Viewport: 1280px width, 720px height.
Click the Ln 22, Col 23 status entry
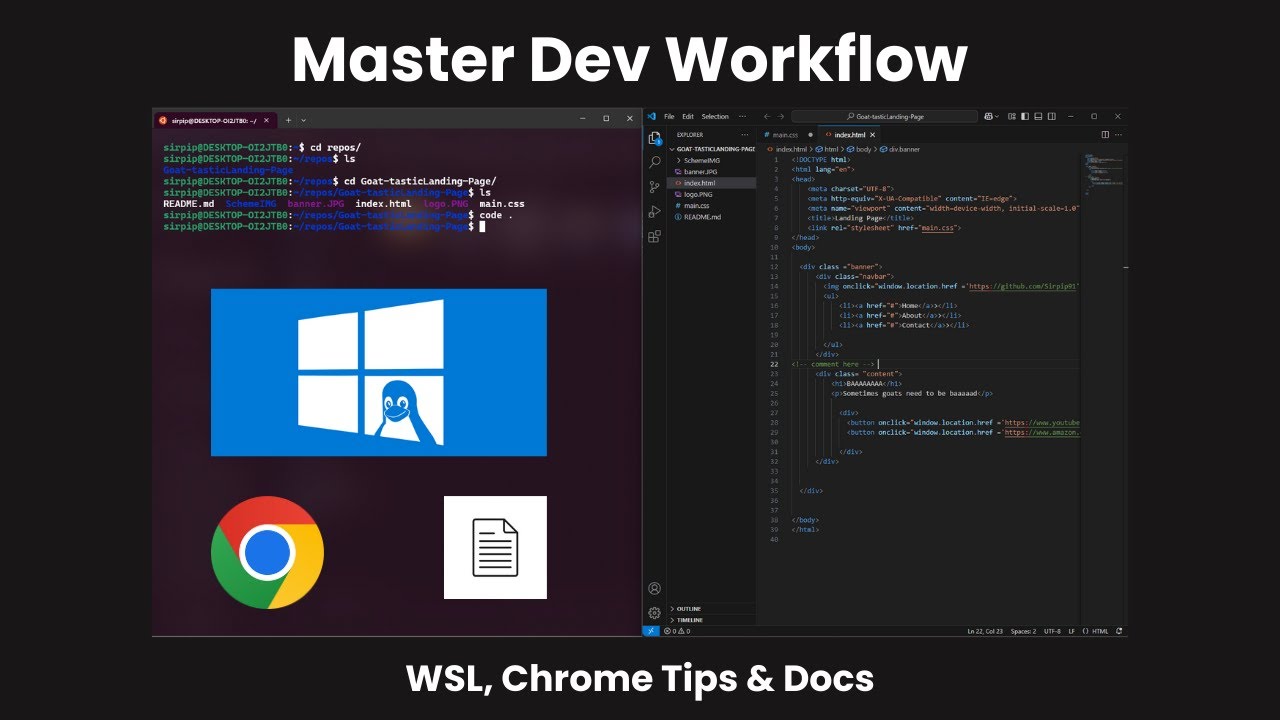pos(985,631)
